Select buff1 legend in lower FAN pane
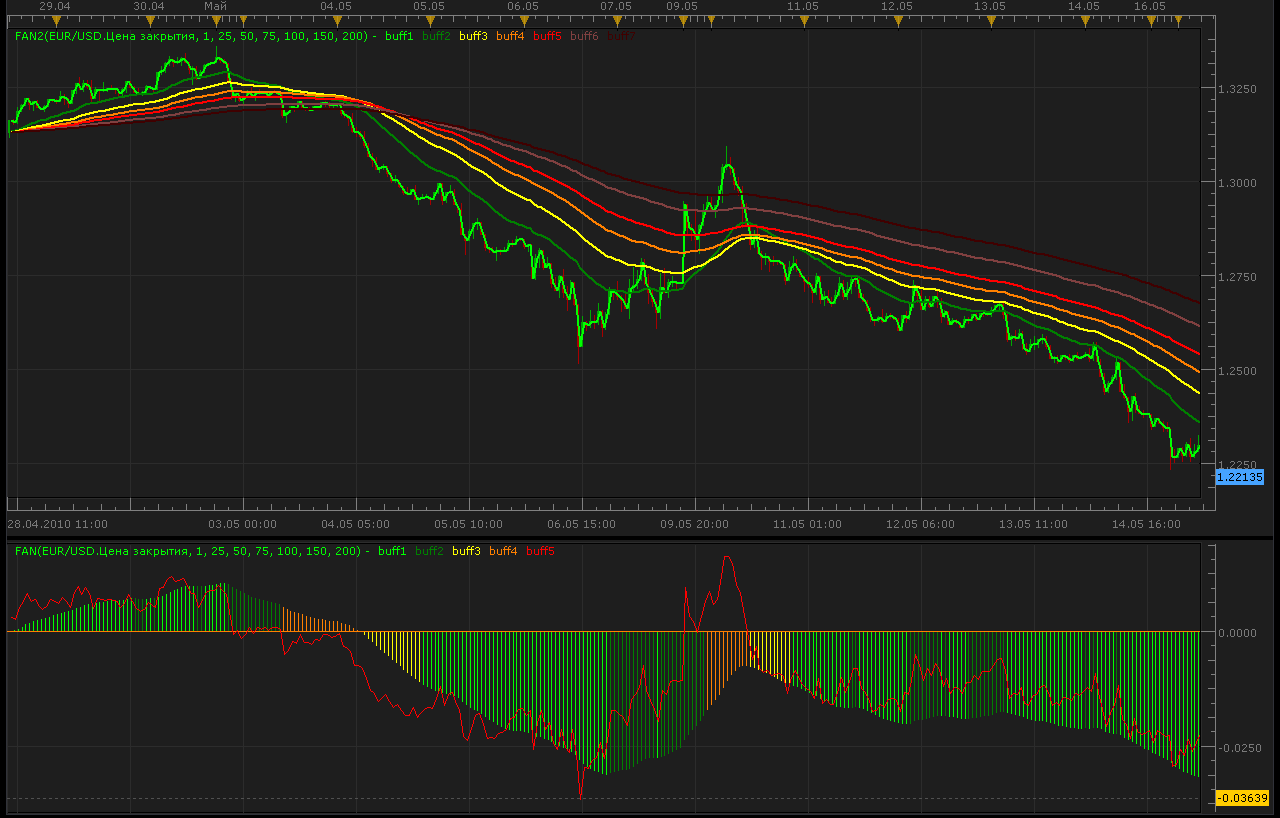Viewport: 1280px width, 818px height. click(x=393, y=551)
